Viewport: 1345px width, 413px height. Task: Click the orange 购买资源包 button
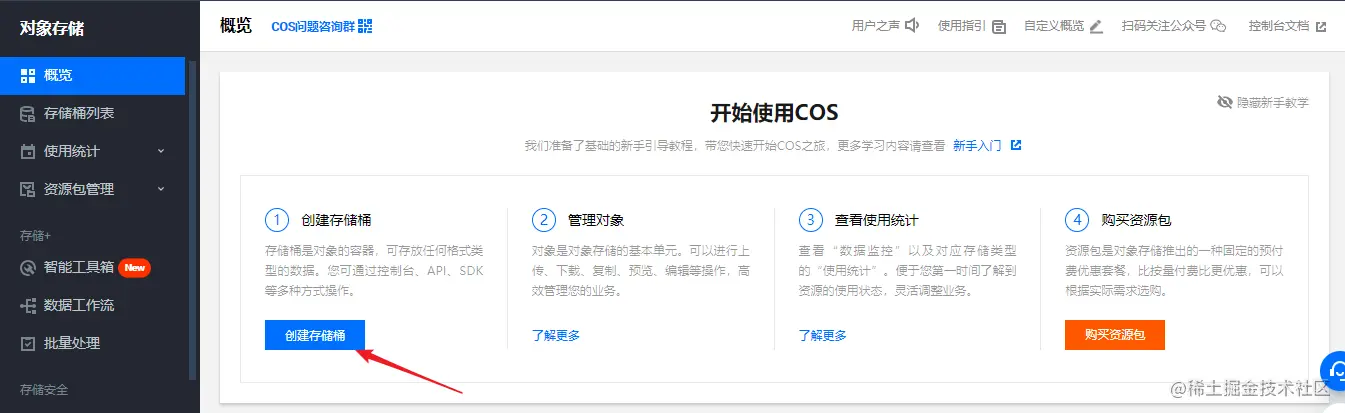(1115, 335)
